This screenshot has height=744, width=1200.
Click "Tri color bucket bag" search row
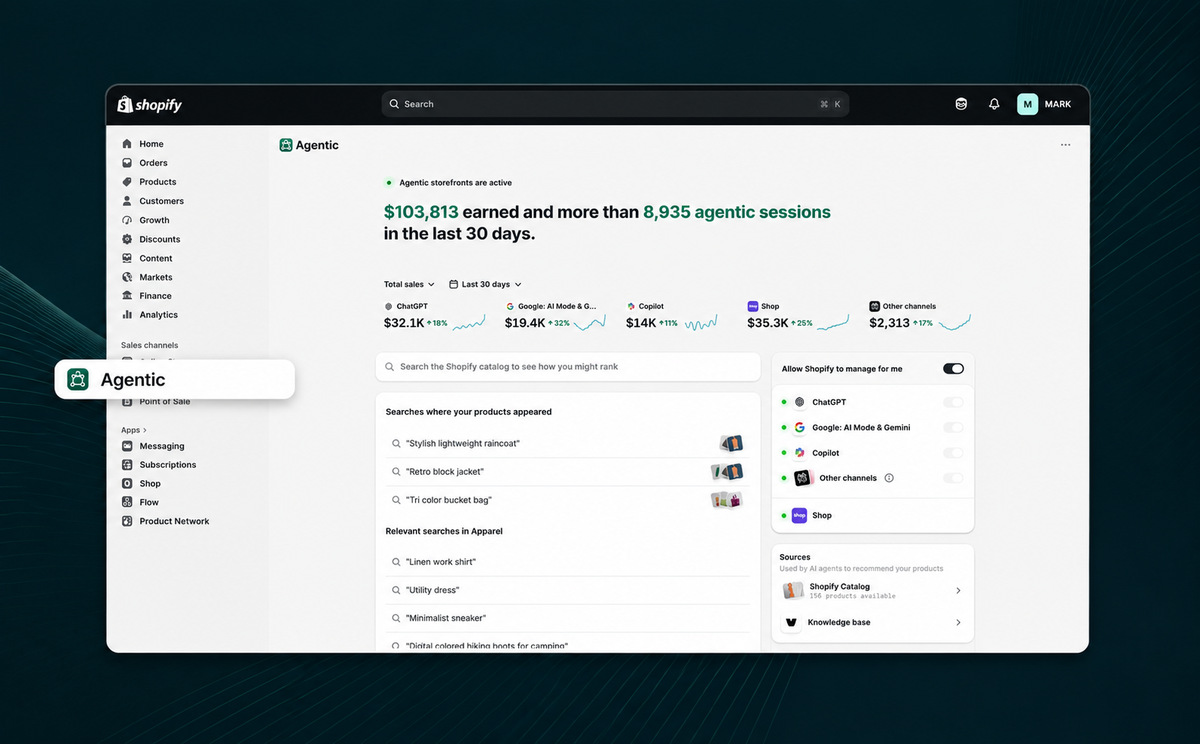pos(568,500)
